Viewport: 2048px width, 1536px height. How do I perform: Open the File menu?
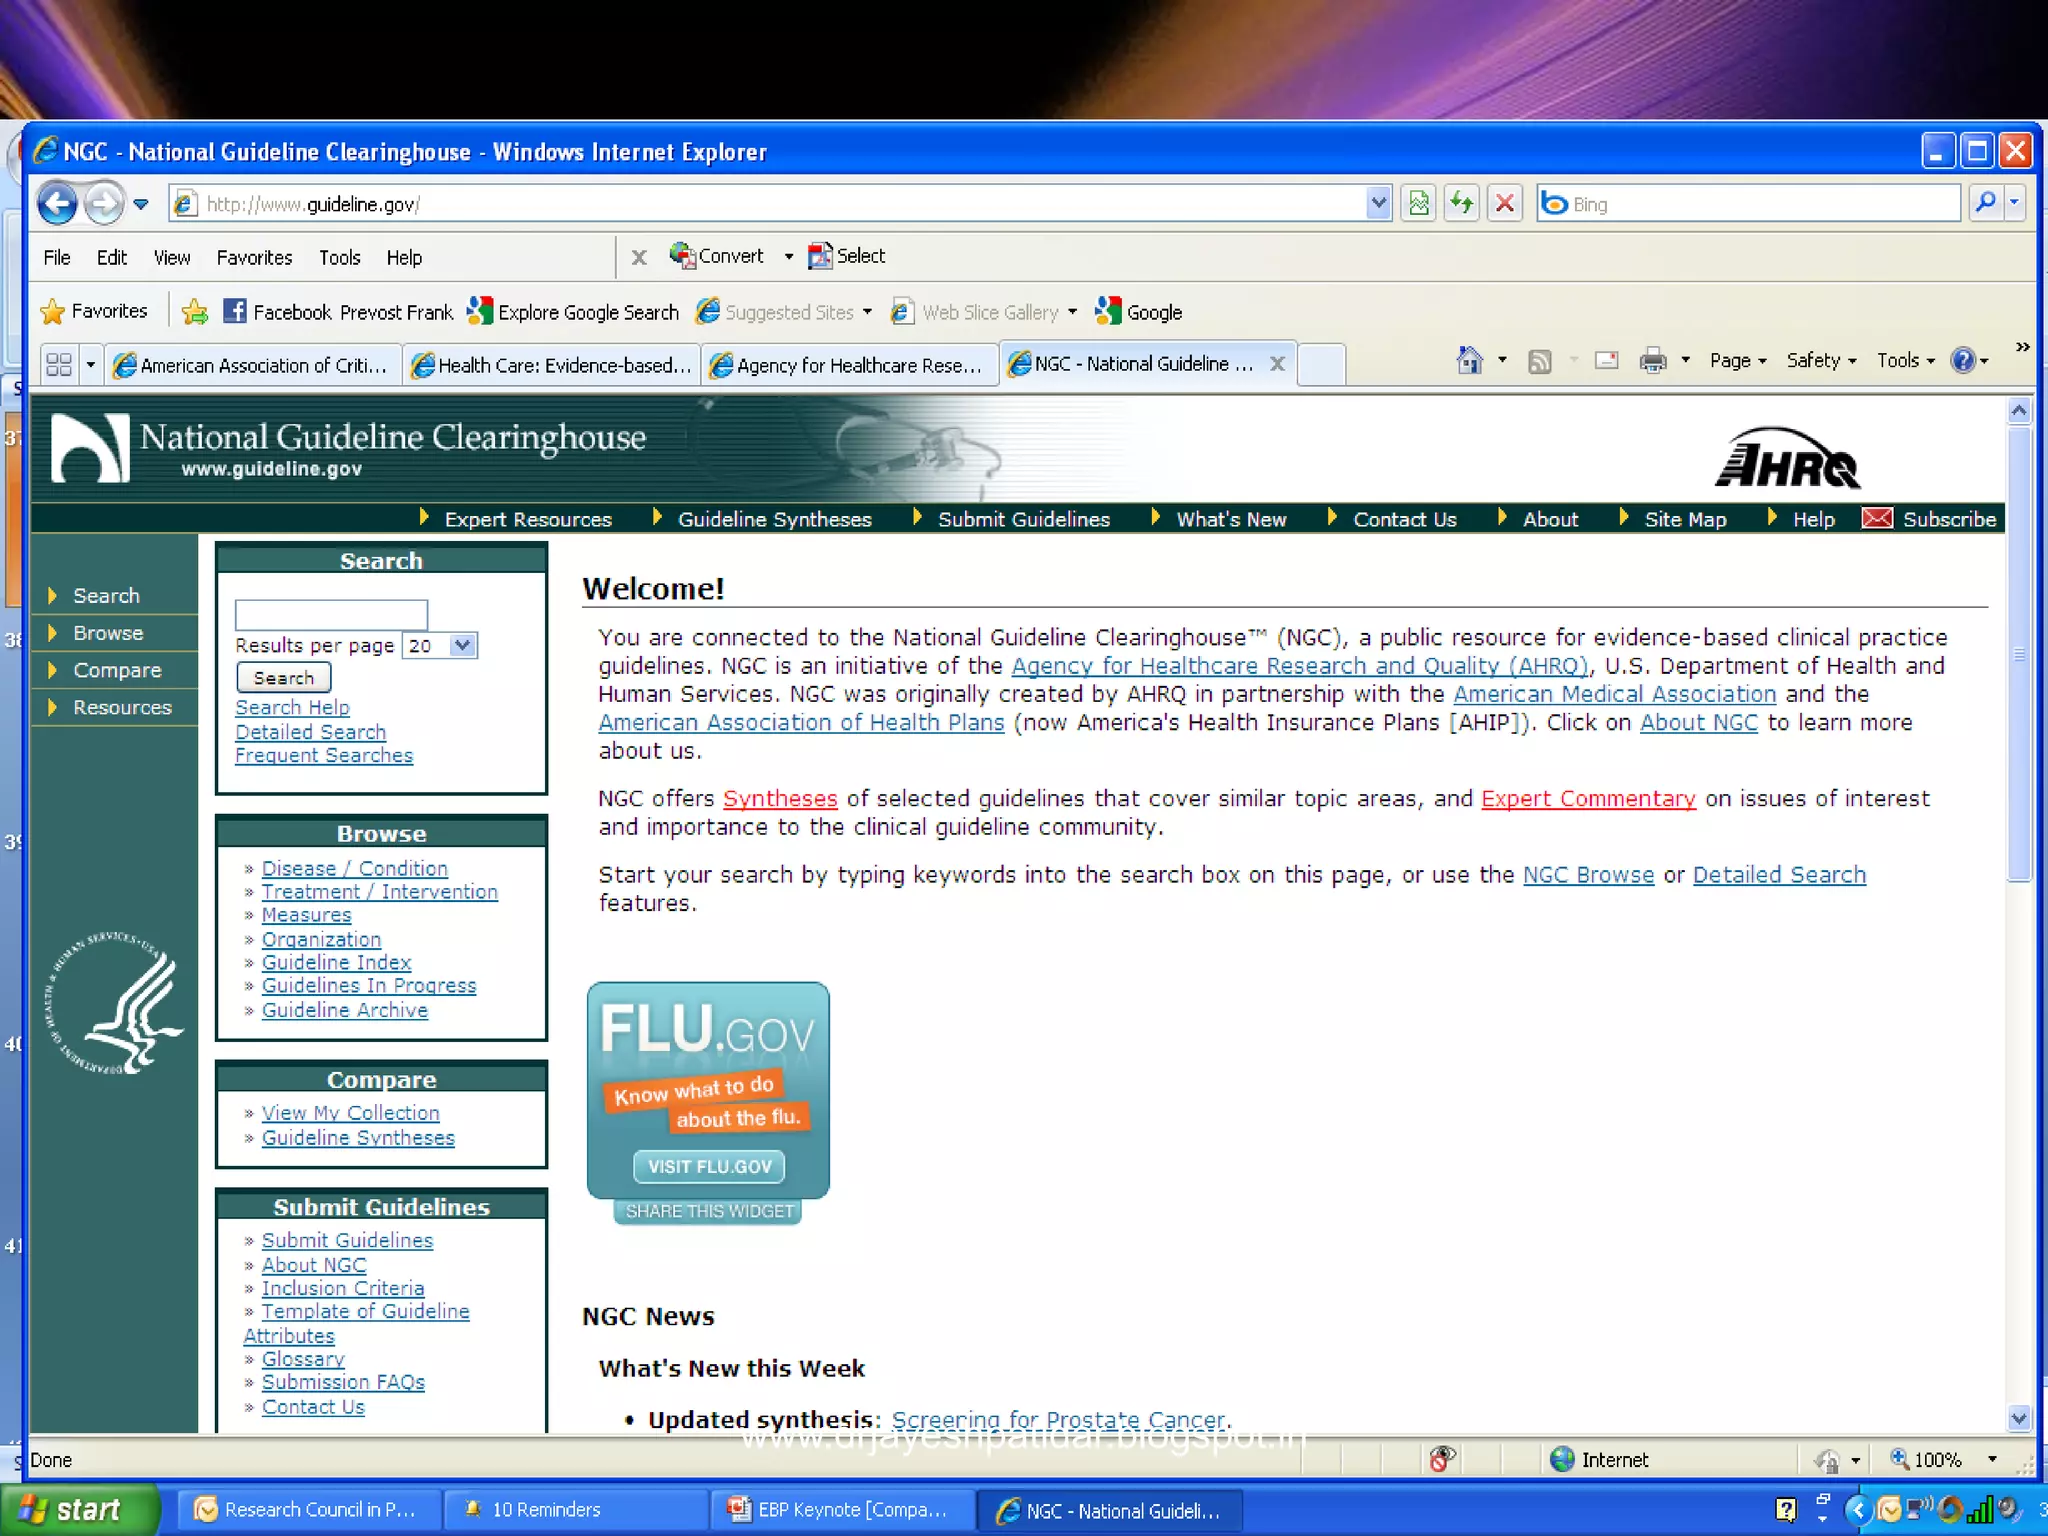57,258
